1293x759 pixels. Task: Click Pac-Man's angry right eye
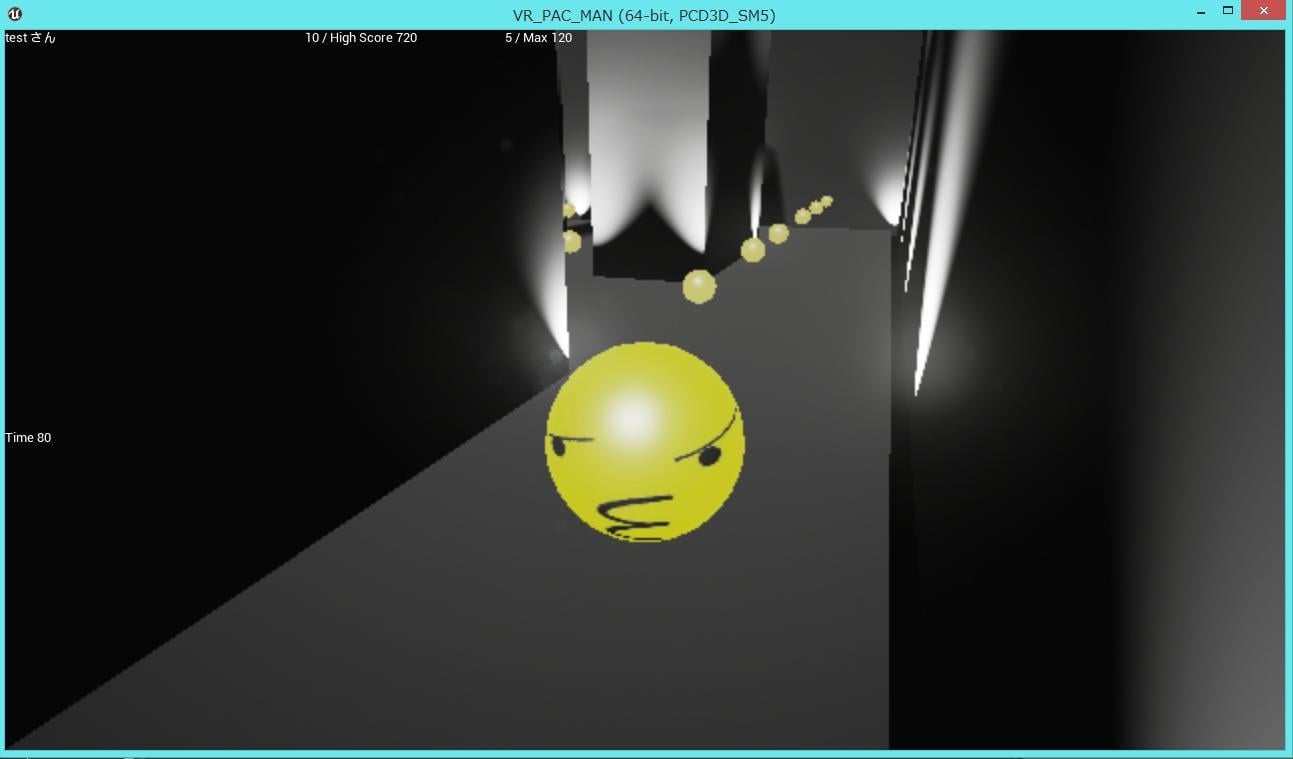(709, 457)
